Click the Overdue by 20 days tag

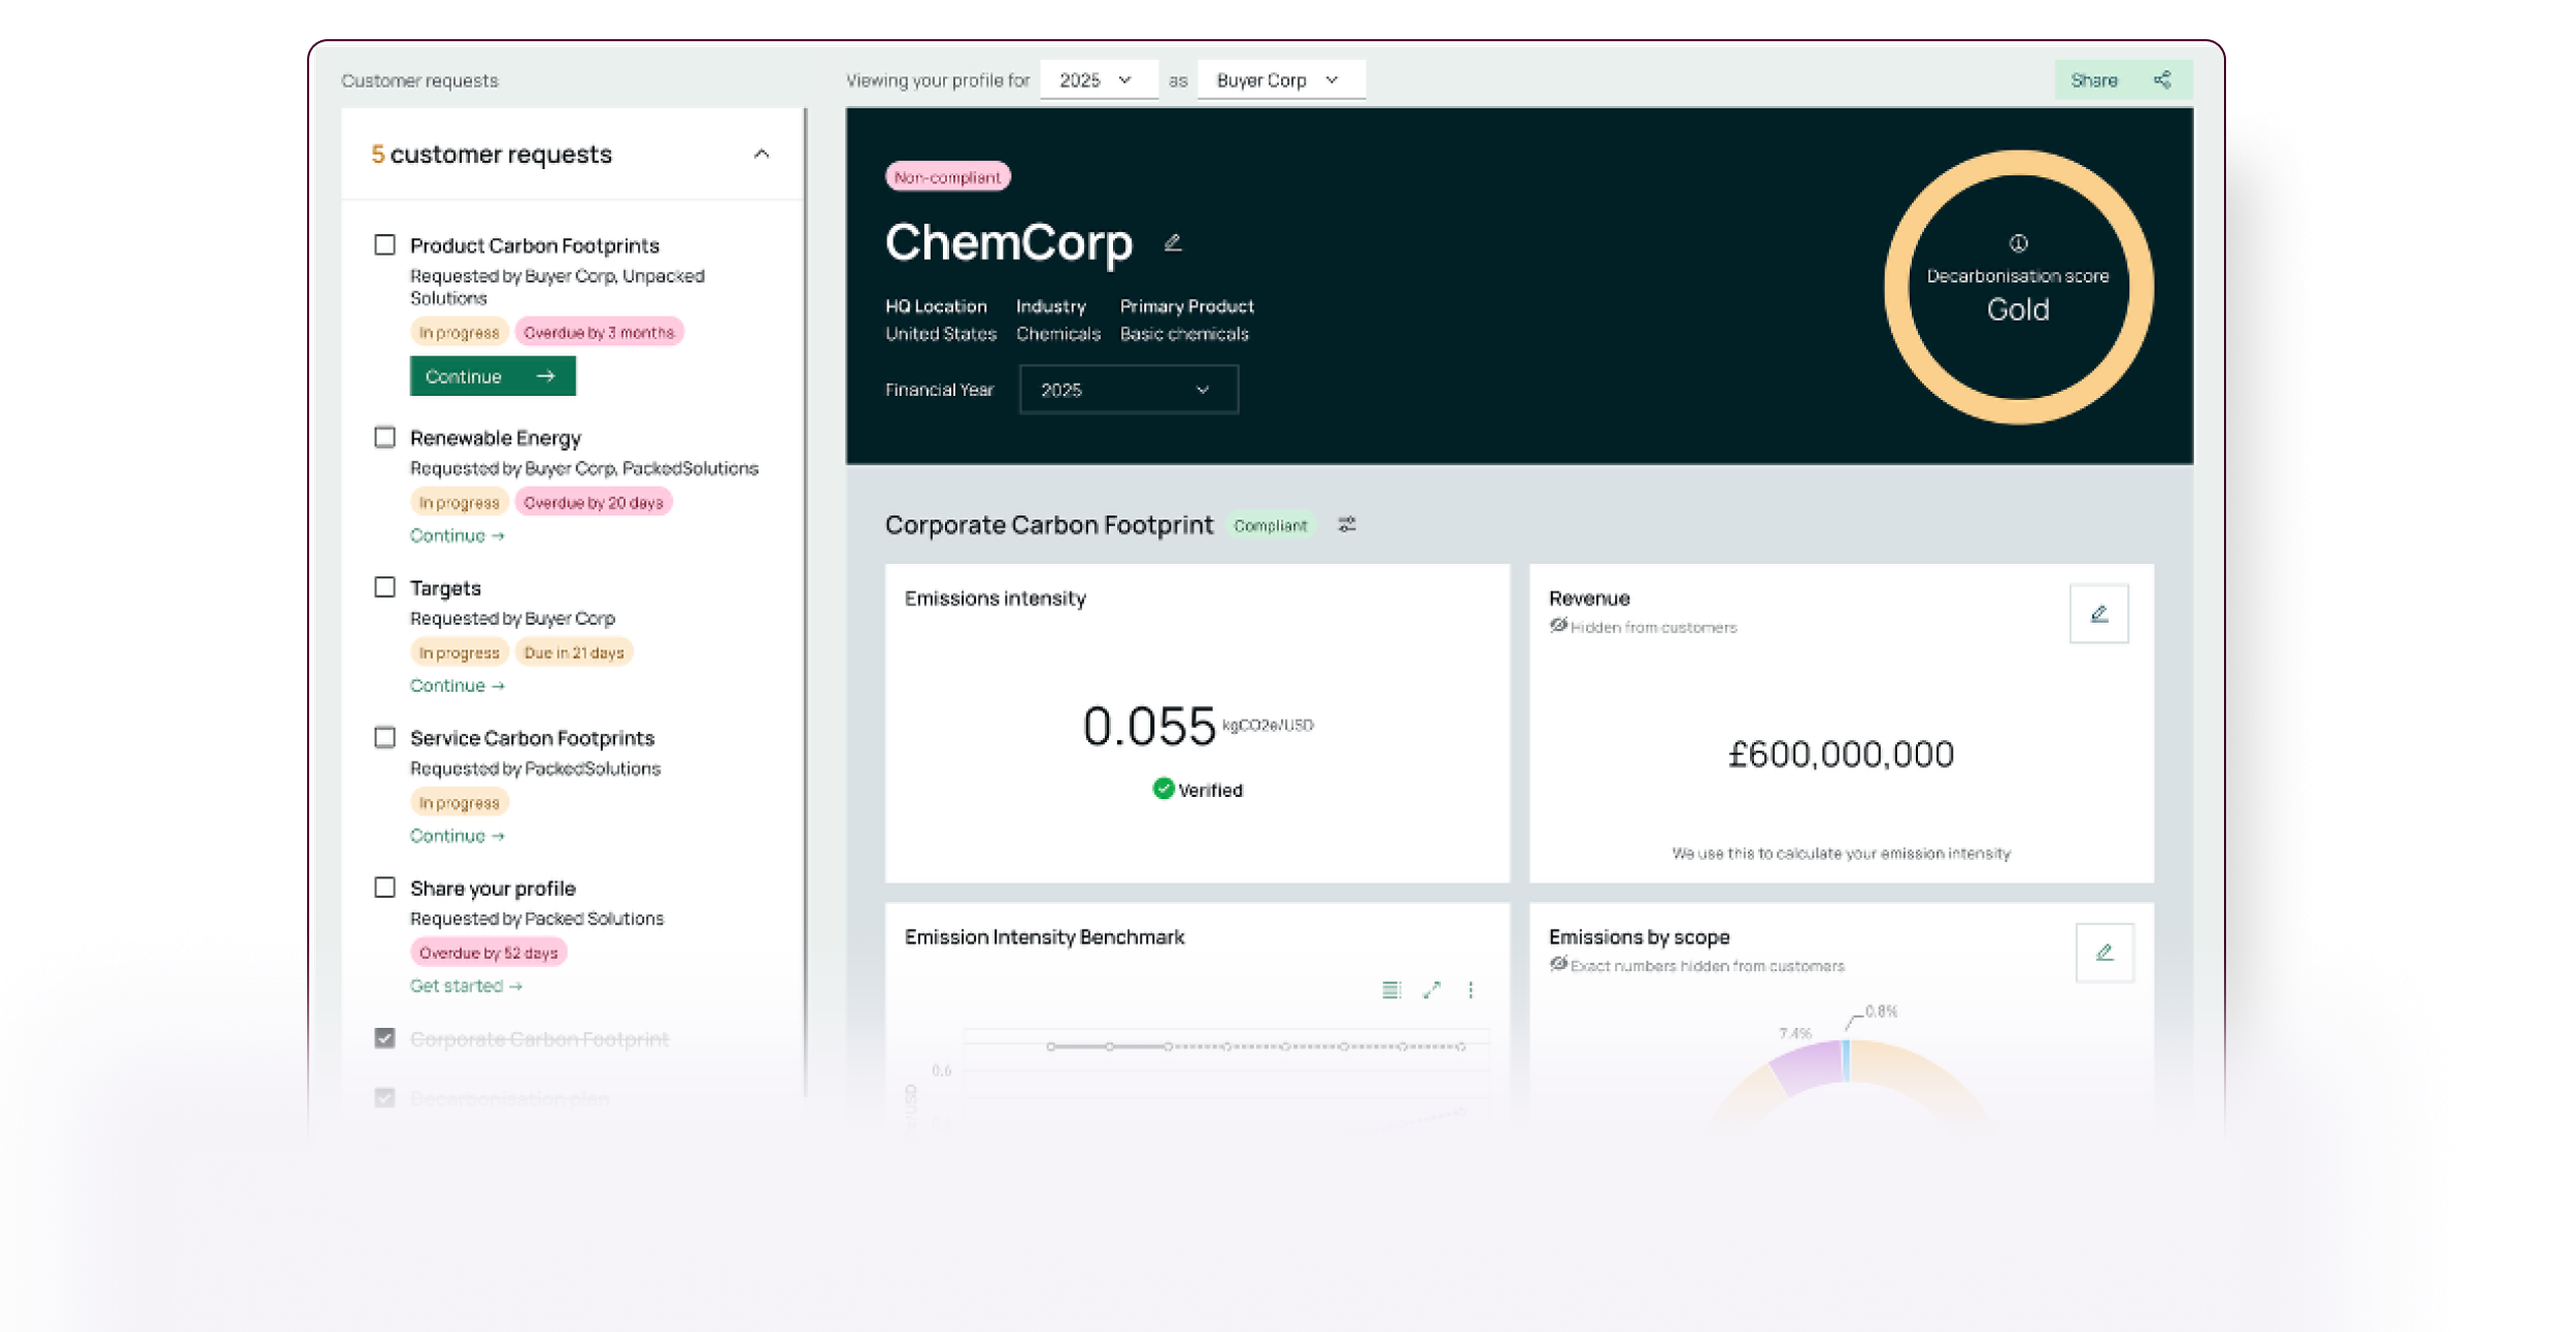tap(593, 502)
